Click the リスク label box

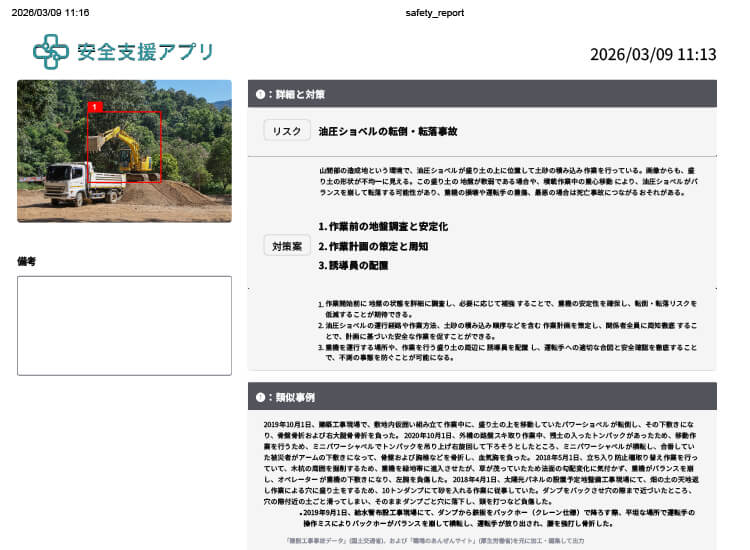point(287,131)
